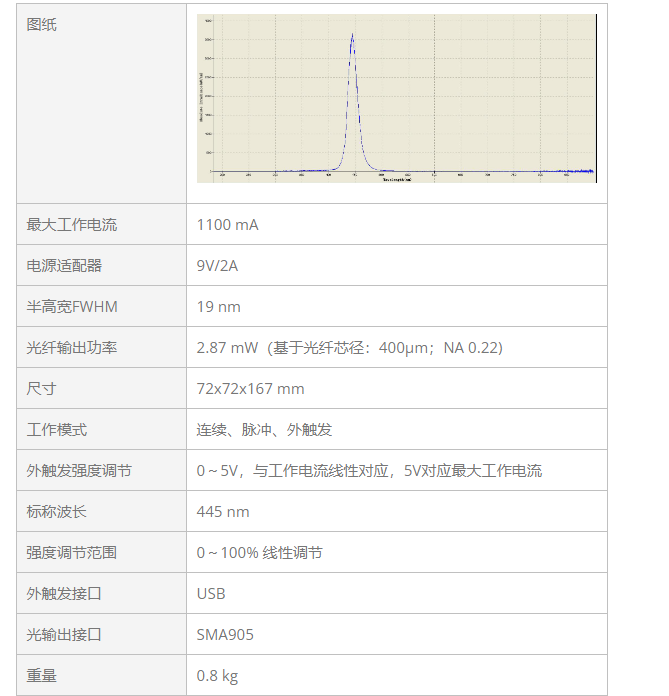Viewport: 669px width, 696px height.
Task: Select the value 72x72x167 mm
Action: tap(250, 388)
